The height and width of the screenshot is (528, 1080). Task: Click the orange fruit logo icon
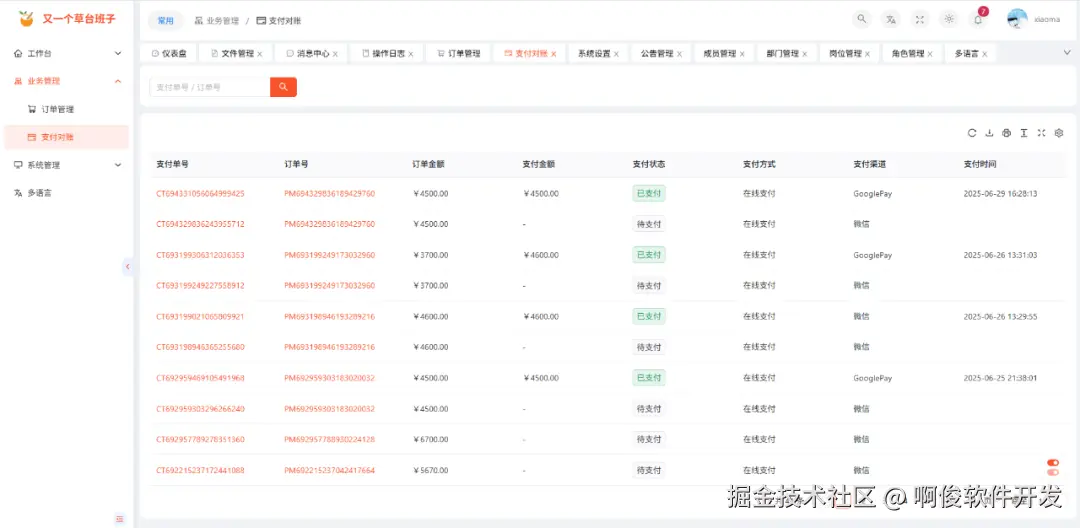click(x=26, y=19)
